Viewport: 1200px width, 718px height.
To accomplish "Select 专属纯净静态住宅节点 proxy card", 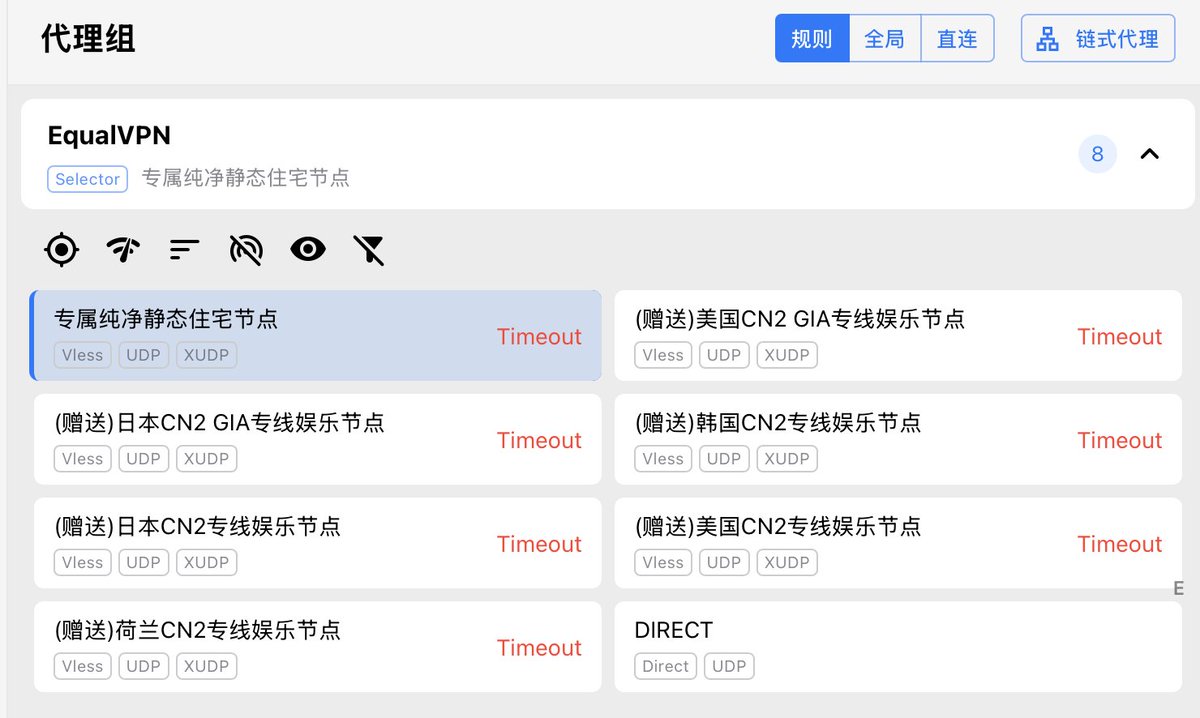I will point(316,336).
